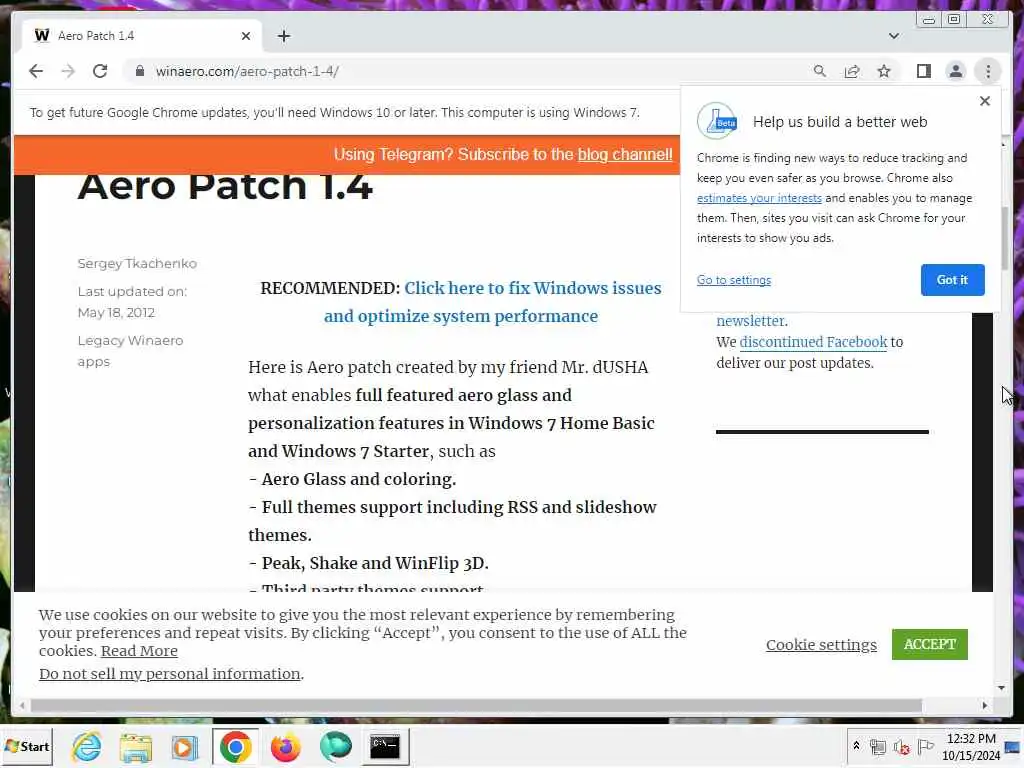Share this page icon
The image size is (1024, 768).
[852, 71]
